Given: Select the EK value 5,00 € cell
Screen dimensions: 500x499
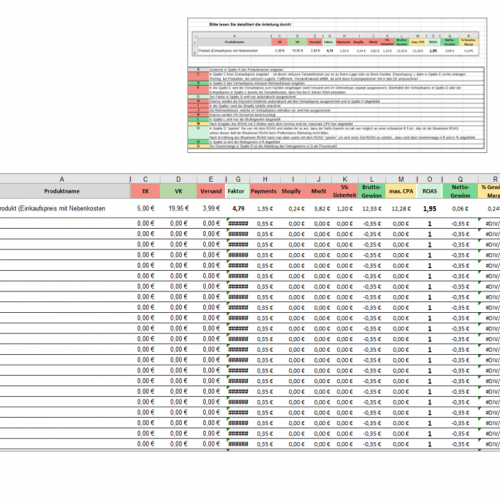Looking at the screenshot, I should click(x=145, y=209).
